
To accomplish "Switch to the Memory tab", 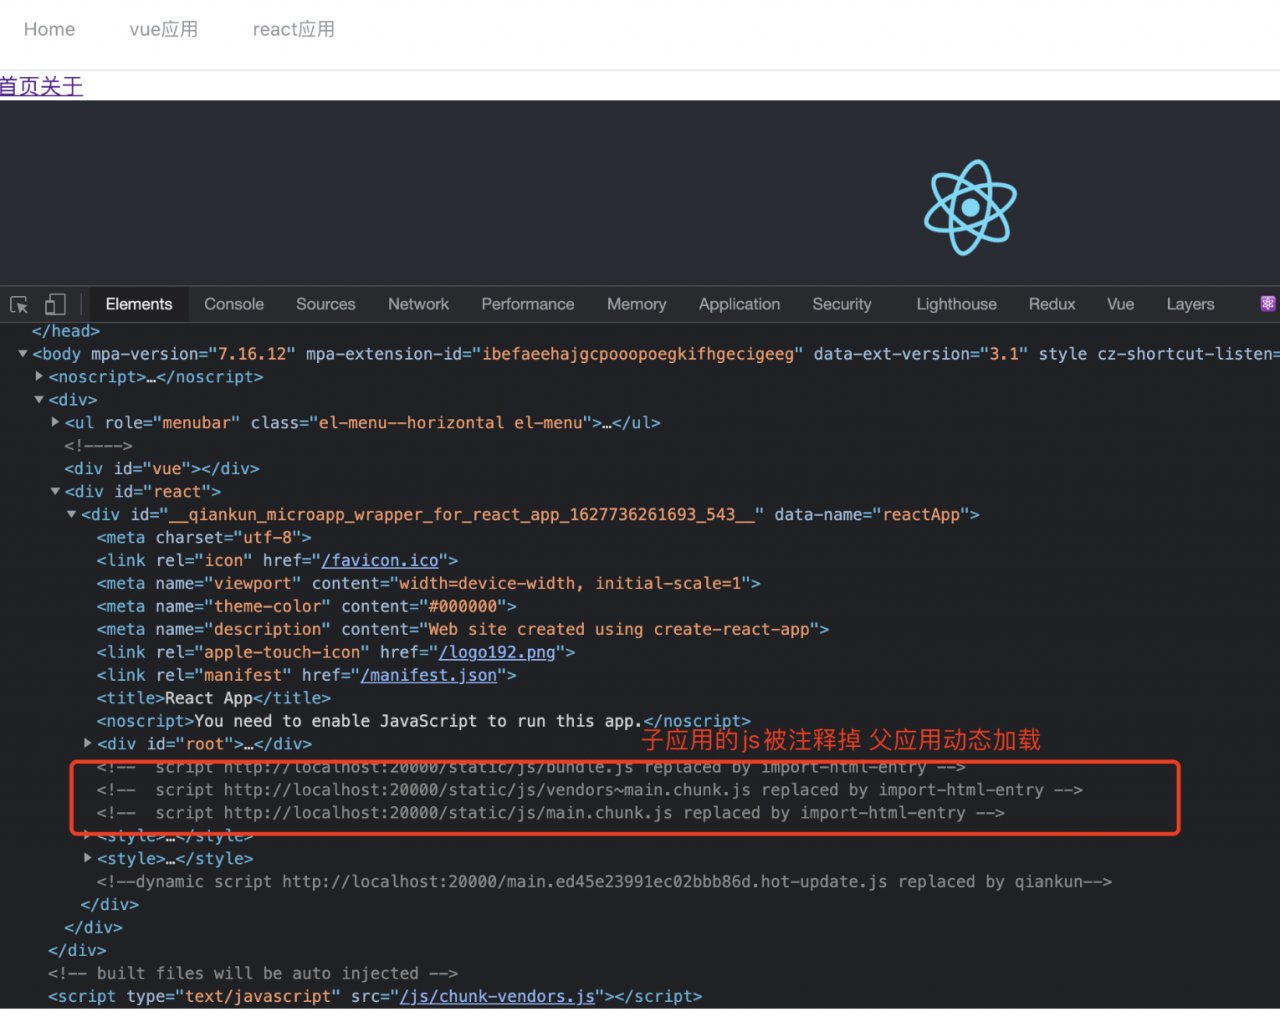I will point(636,304).
